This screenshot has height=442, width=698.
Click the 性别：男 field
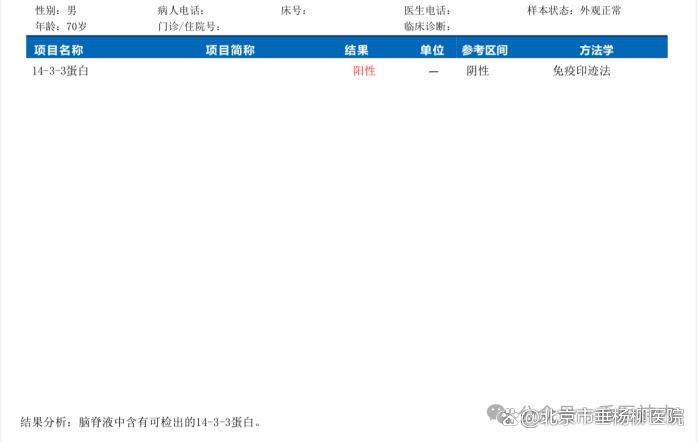tap(55, 10)
